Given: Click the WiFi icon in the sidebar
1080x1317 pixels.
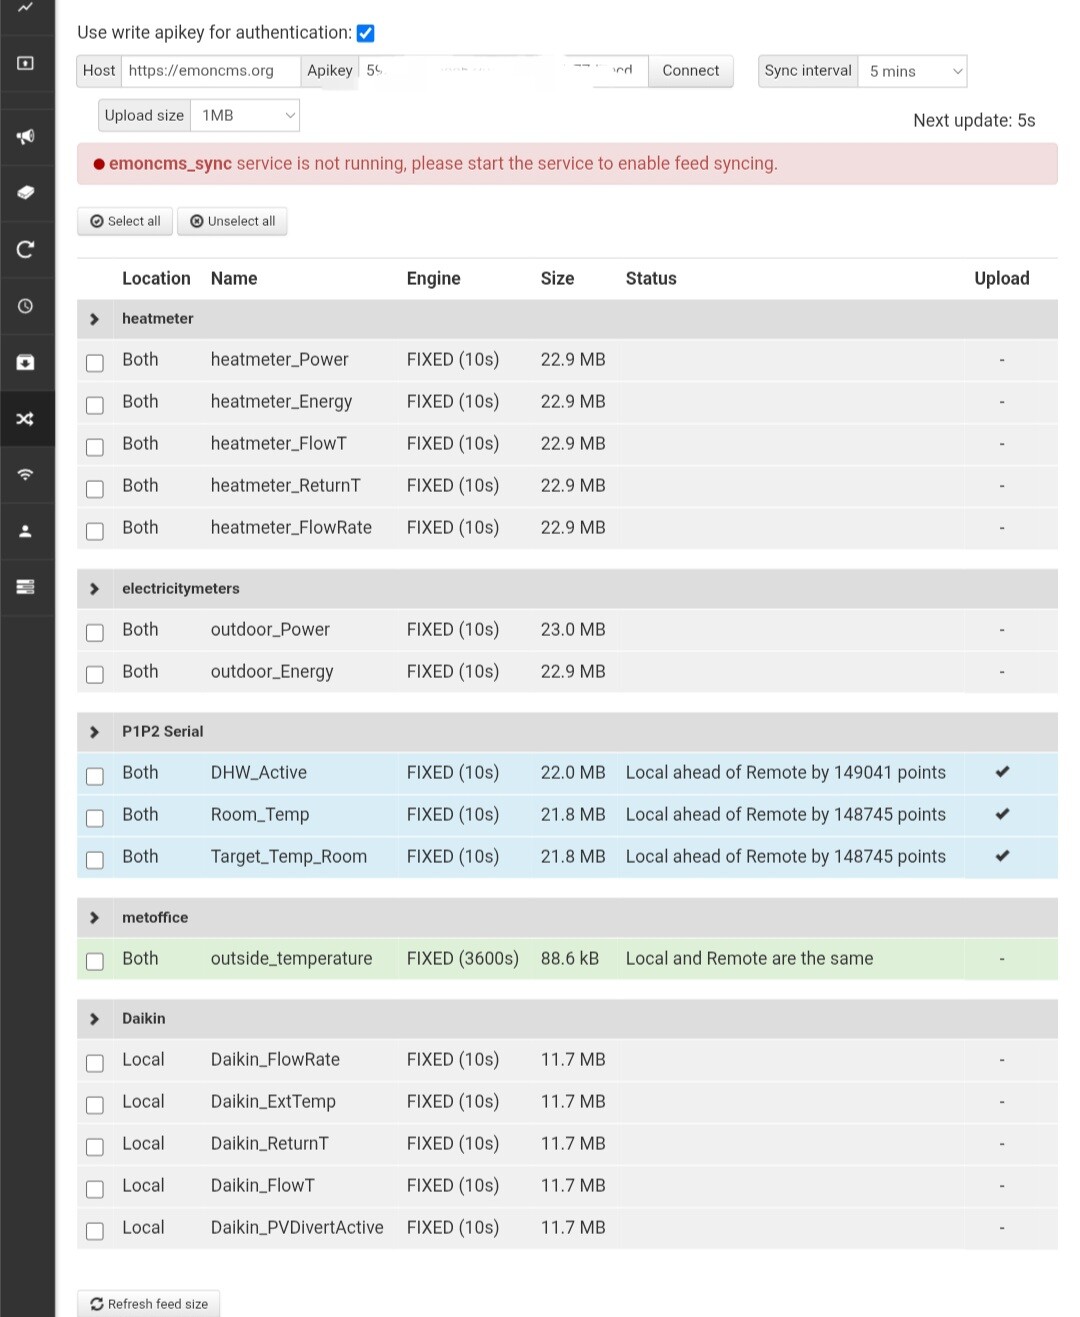Looking at the screenshot, I should [26, 474].
